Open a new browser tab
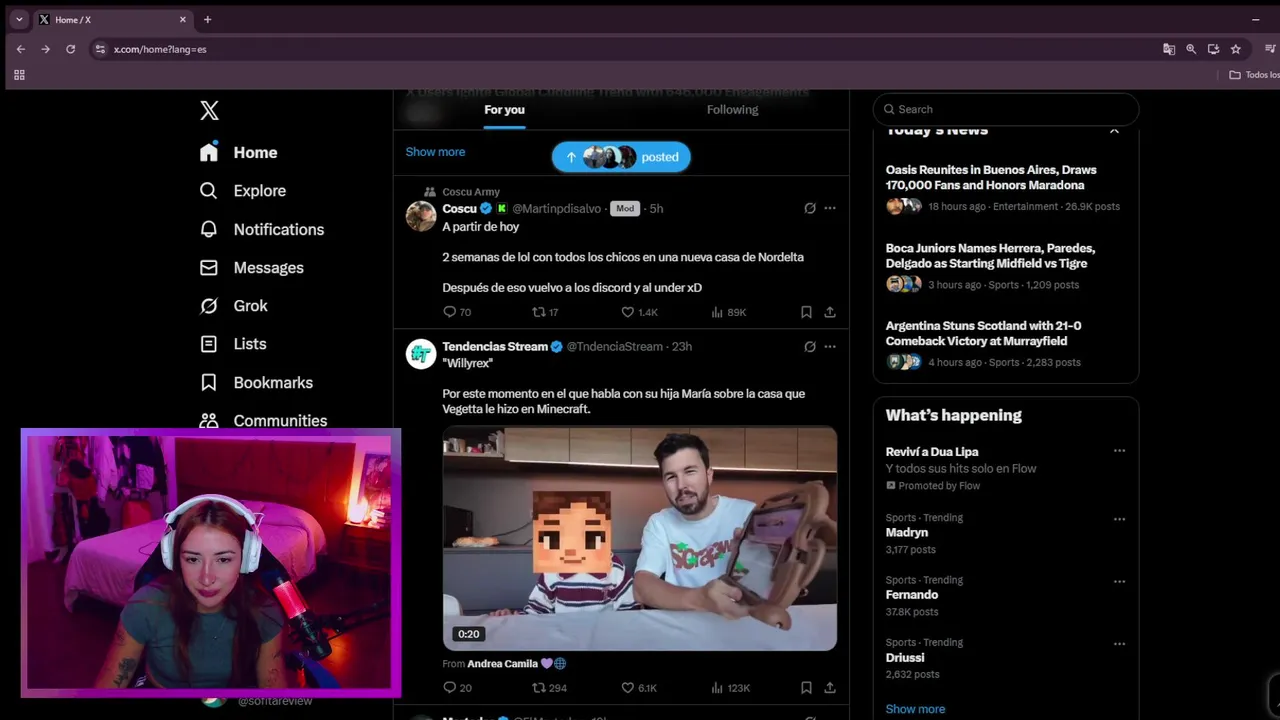 click(x=207, y=19)
